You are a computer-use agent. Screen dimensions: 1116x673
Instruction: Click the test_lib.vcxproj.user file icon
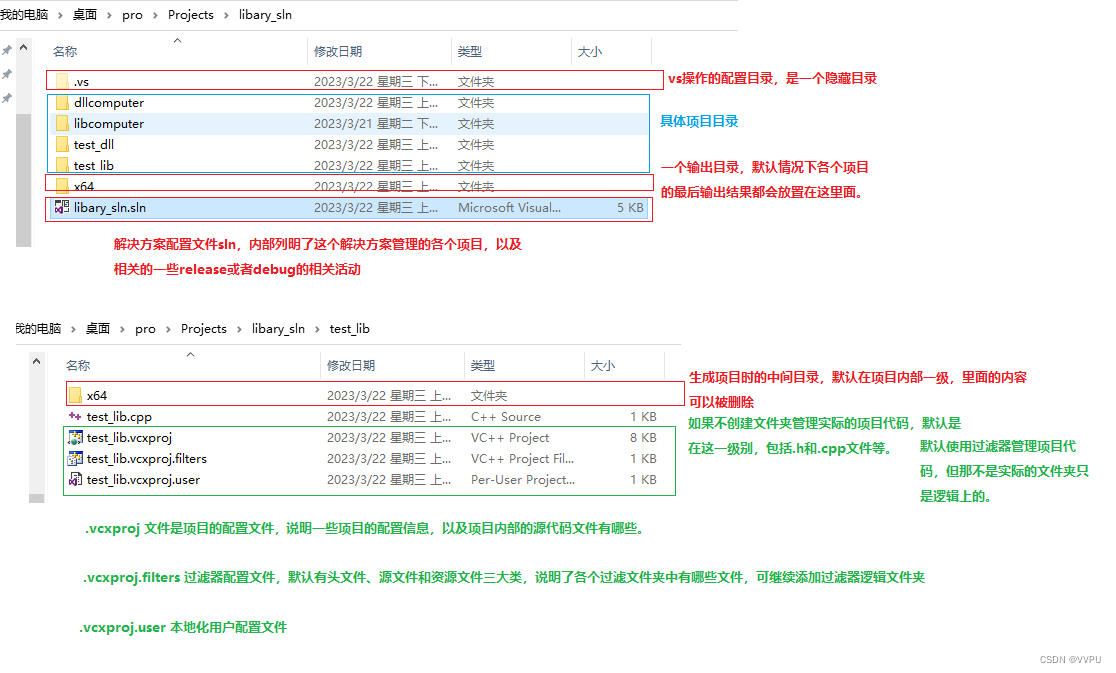click(x=75, y=479)
